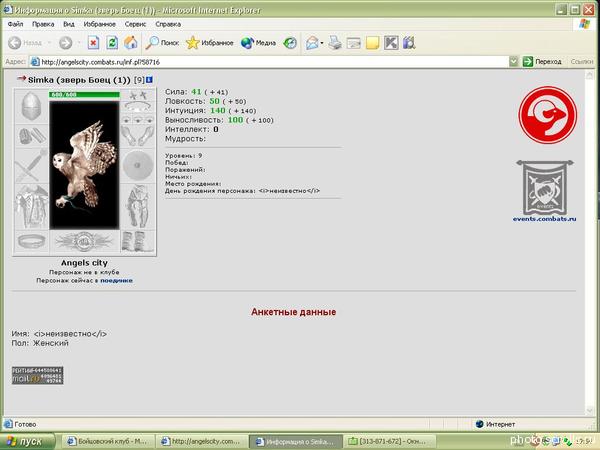Open the History clock icon
This screenshot has height=450, width=600.
pos(290,43)
